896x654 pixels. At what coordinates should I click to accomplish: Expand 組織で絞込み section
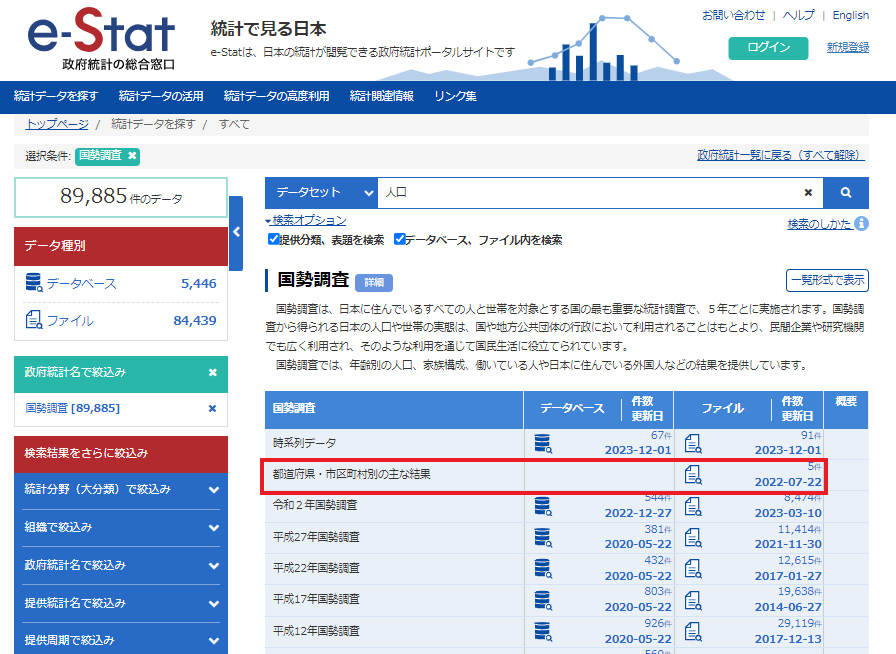coord(121,528)
